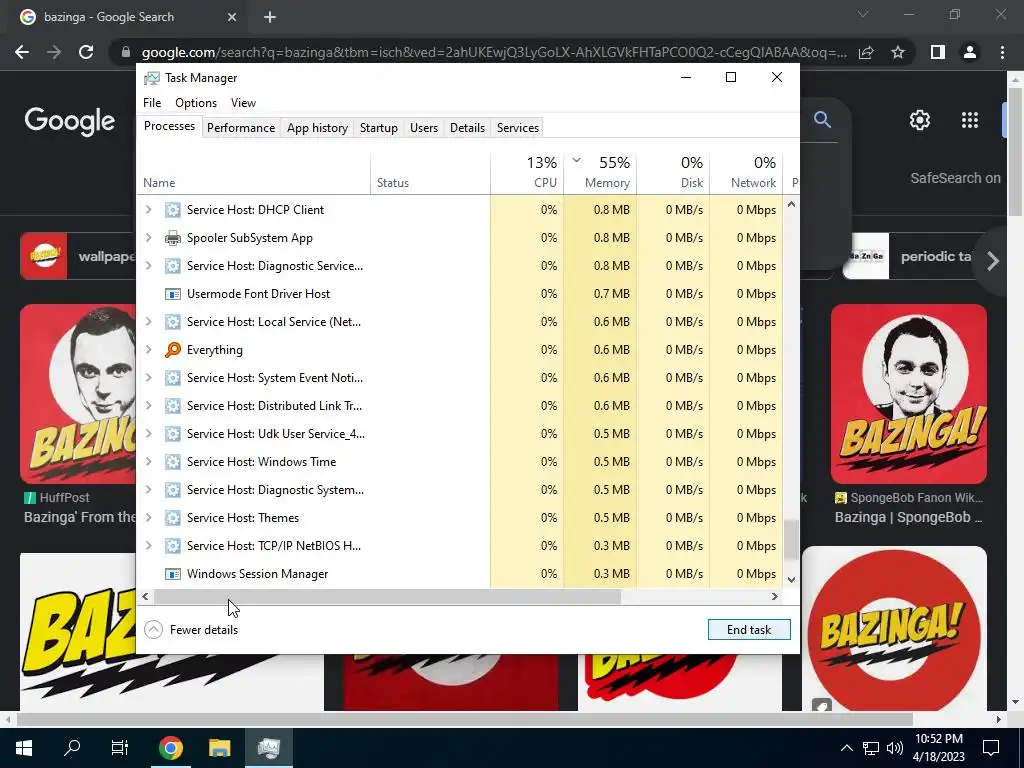Open the notification center icon

991,748
